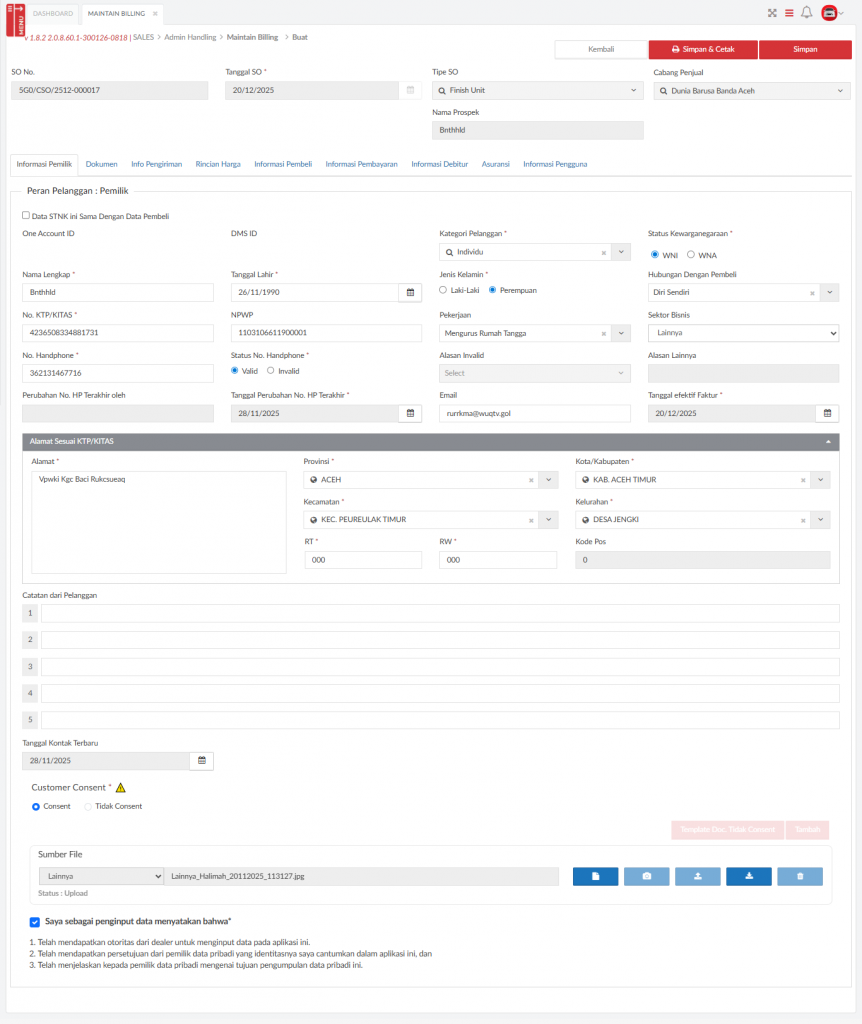The image size is (862, 1024).
Task: Switch to the Rincian Harga tab
Action: tap(218, 163)
